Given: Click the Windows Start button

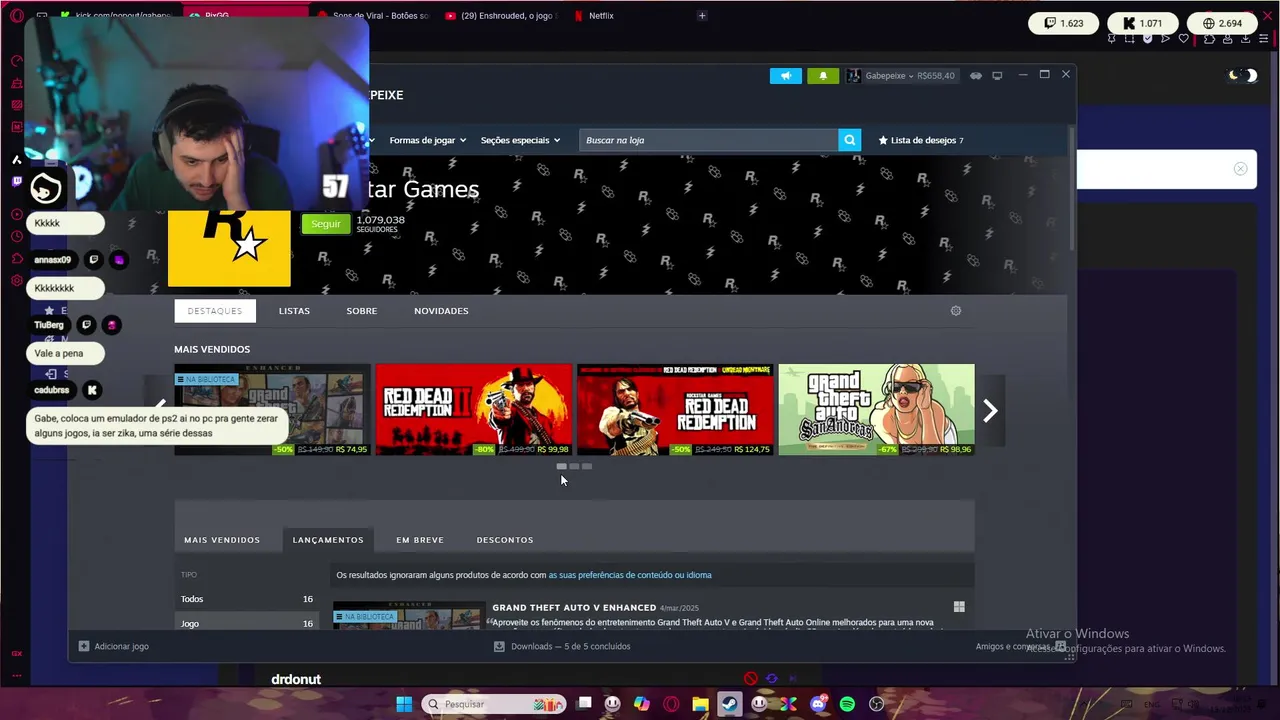Looking at the screenshot, I should click(404, 704).
